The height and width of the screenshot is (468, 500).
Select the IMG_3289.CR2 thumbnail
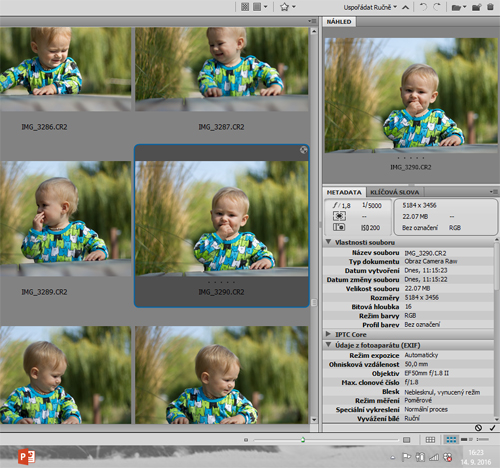point(66,218)
